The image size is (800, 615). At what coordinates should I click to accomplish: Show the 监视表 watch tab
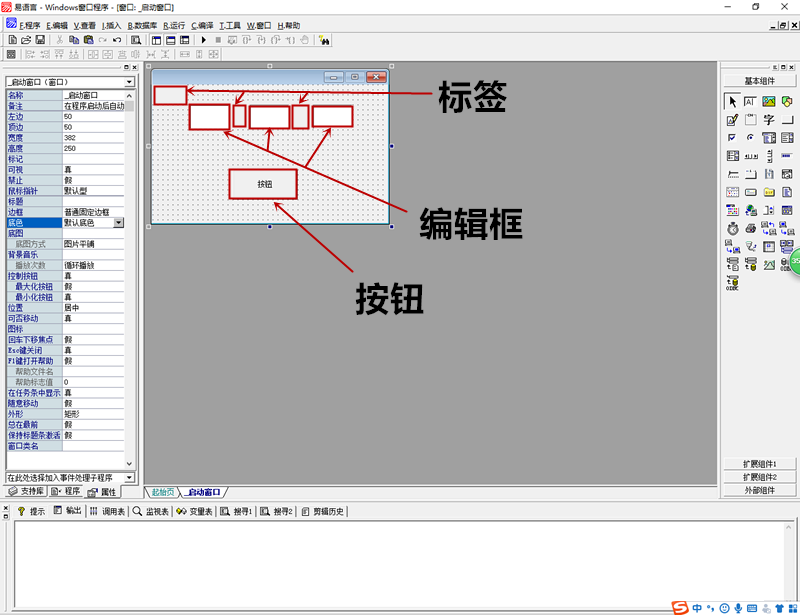pos(151,511)
